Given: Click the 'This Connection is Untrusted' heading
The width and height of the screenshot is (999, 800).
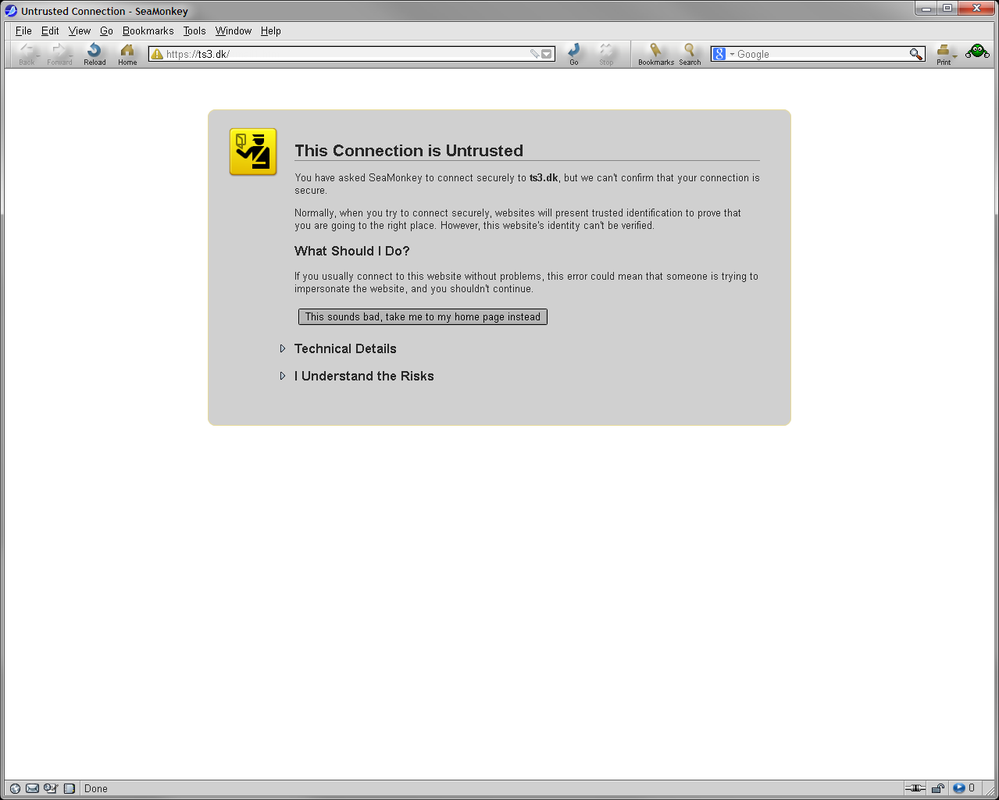Looking at the screenshot, I should point(408,150).
